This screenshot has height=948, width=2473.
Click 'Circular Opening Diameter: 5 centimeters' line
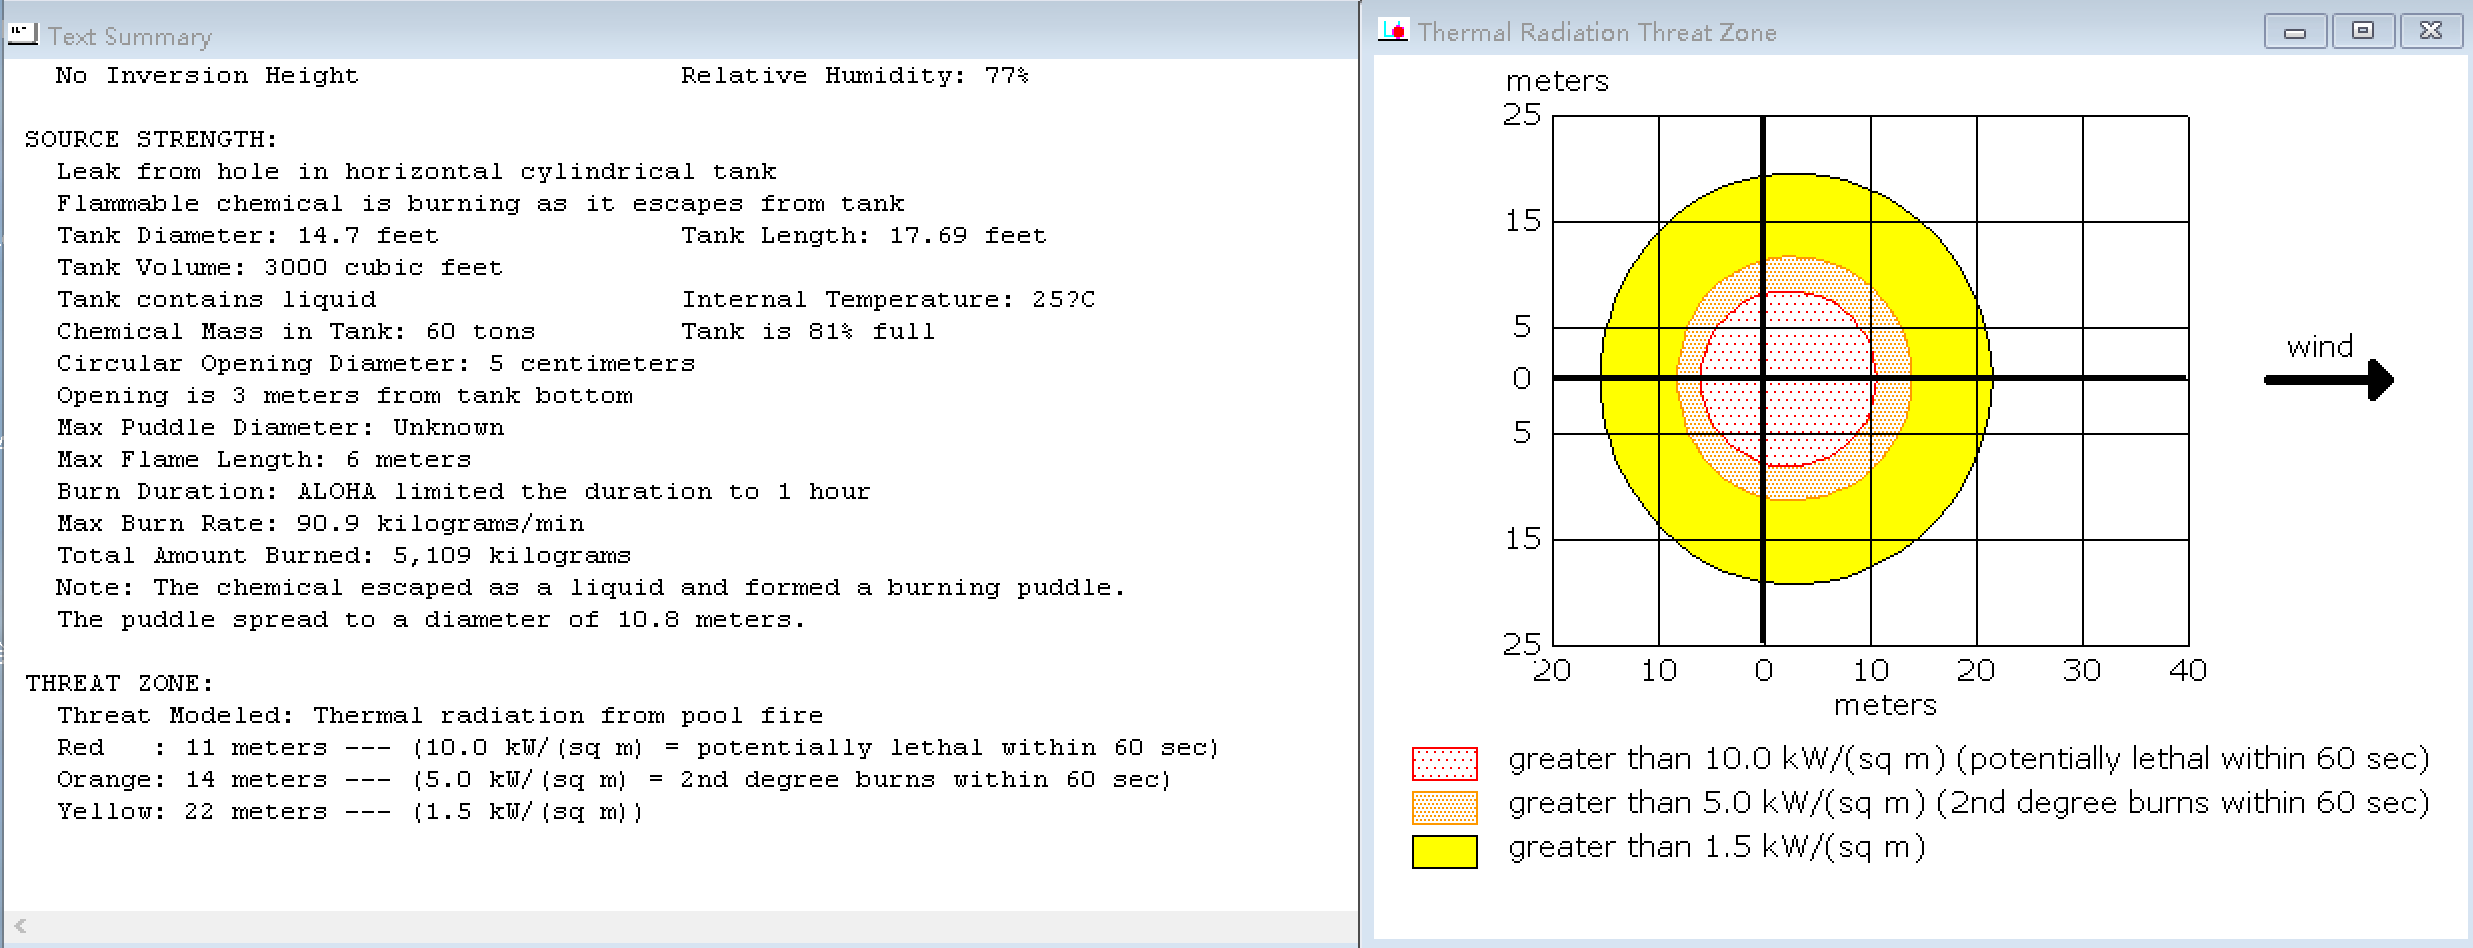376,363
